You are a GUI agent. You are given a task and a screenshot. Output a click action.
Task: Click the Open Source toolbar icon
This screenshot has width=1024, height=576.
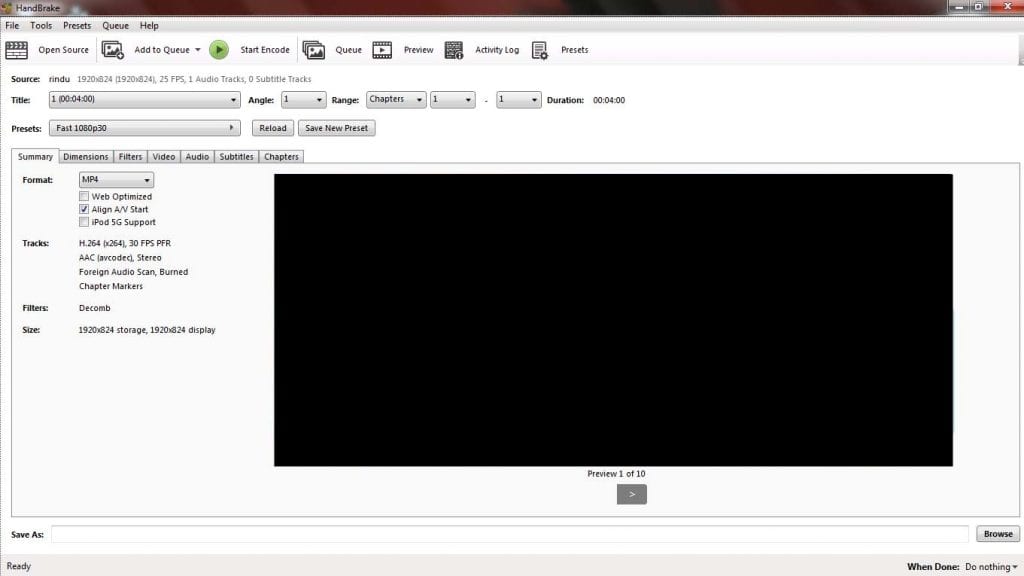(15, 49)
